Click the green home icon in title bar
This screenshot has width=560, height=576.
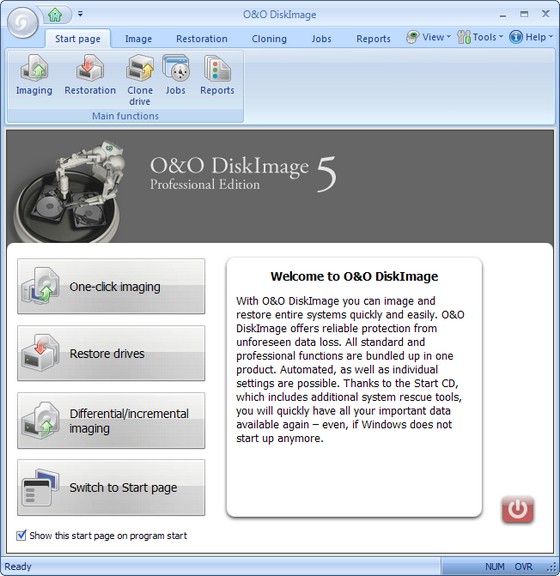tap(55, 15)
